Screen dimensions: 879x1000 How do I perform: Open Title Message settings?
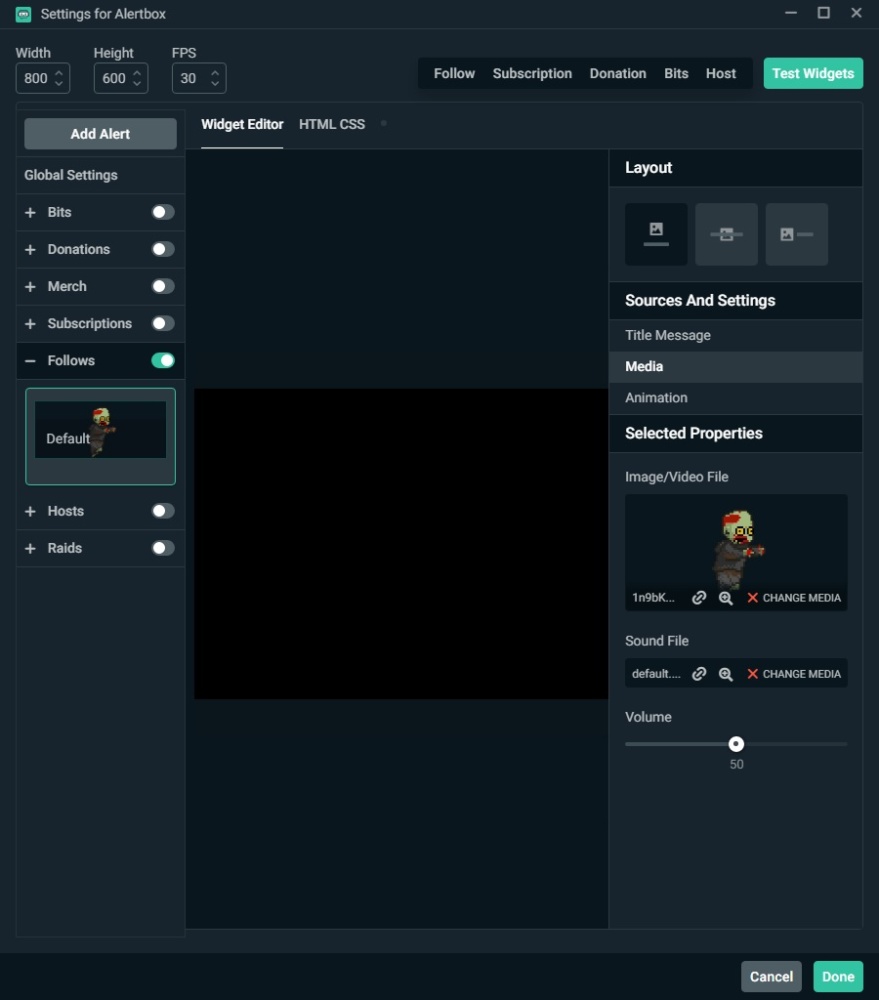coord(735,335)
